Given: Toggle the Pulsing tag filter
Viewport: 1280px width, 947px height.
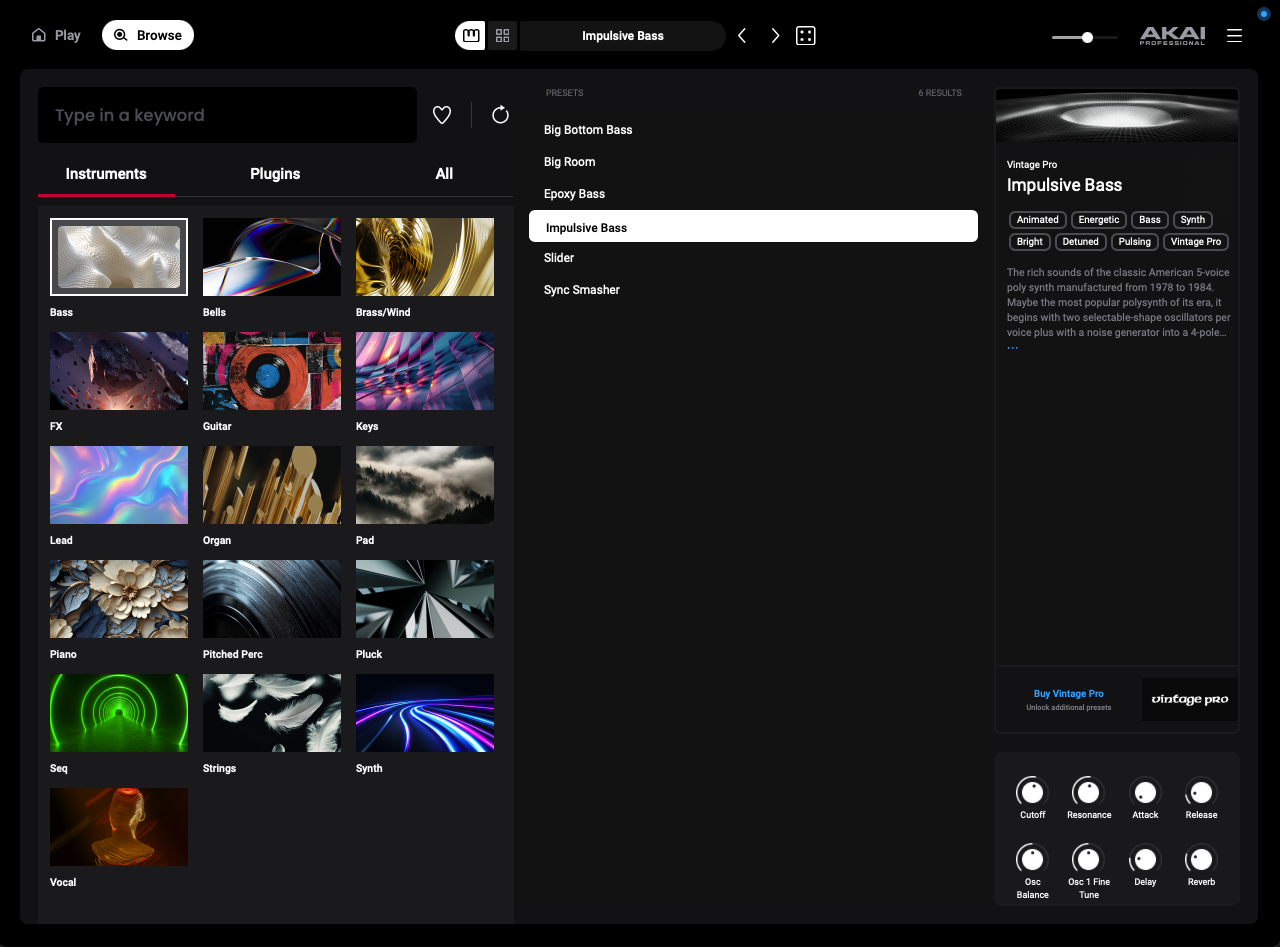Looking at the screenshot, I should point(1134,242).
